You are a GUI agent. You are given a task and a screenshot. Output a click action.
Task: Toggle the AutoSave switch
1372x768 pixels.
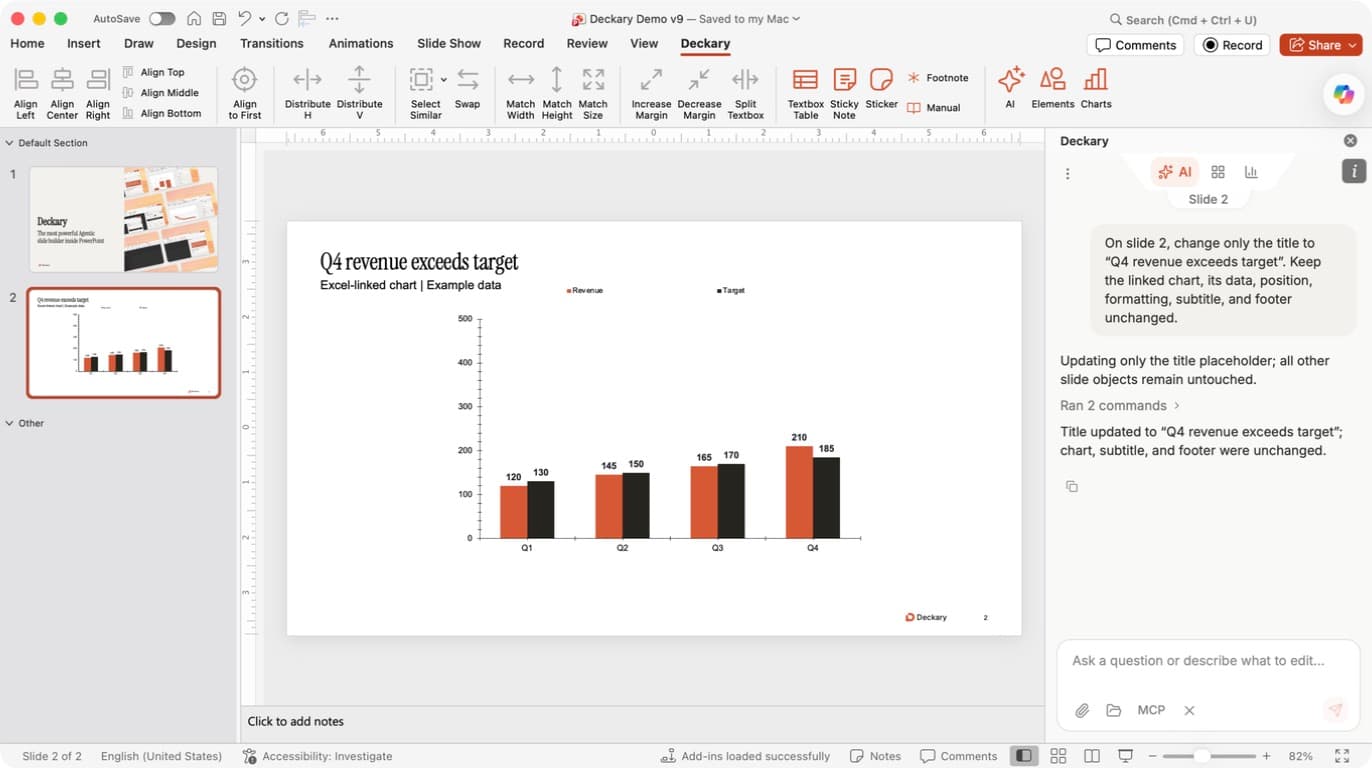coord(161,19)
